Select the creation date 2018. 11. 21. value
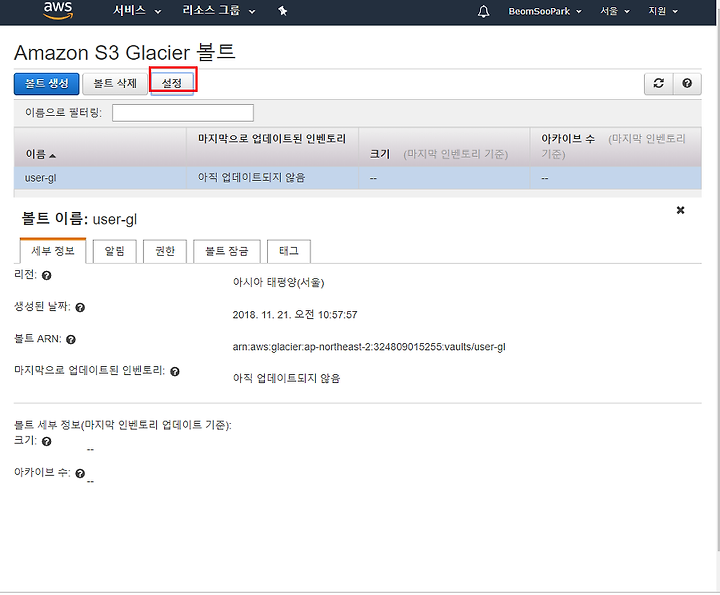The height and width of the screenshot is (595, 720). 295,315
